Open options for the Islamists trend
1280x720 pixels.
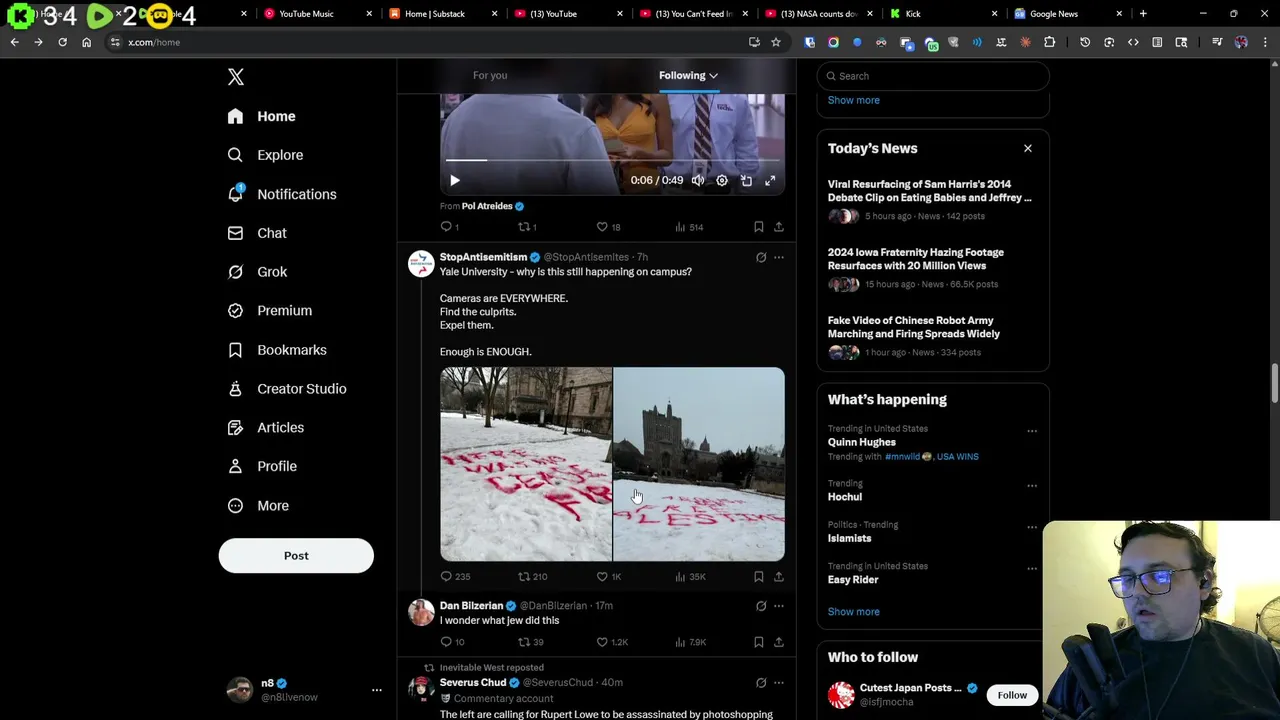(1032, 528)
